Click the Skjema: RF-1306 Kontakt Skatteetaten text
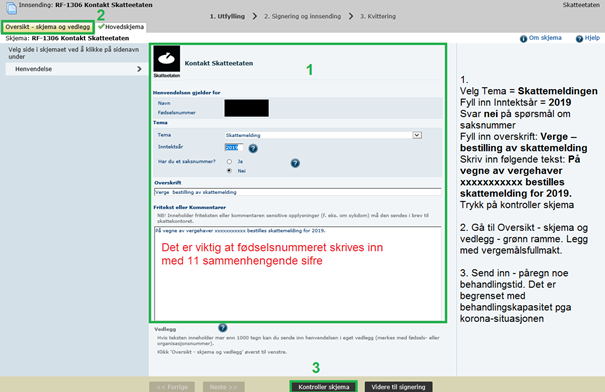Image resolution: width=605 pixels, height=392 pixels. 67,38
